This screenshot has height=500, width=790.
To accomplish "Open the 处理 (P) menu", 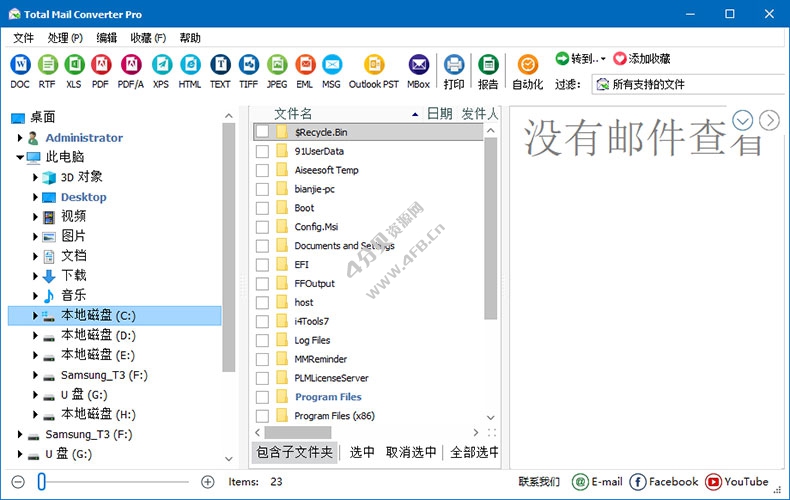I will coord(65,38).
